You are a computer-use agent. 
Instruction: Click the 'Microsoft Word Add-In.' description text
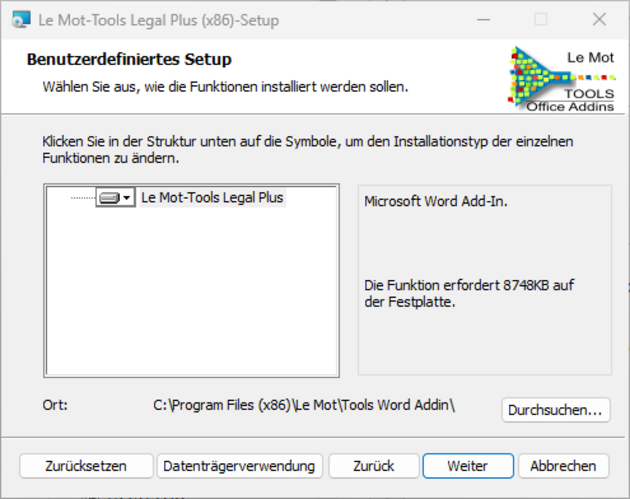436,201
